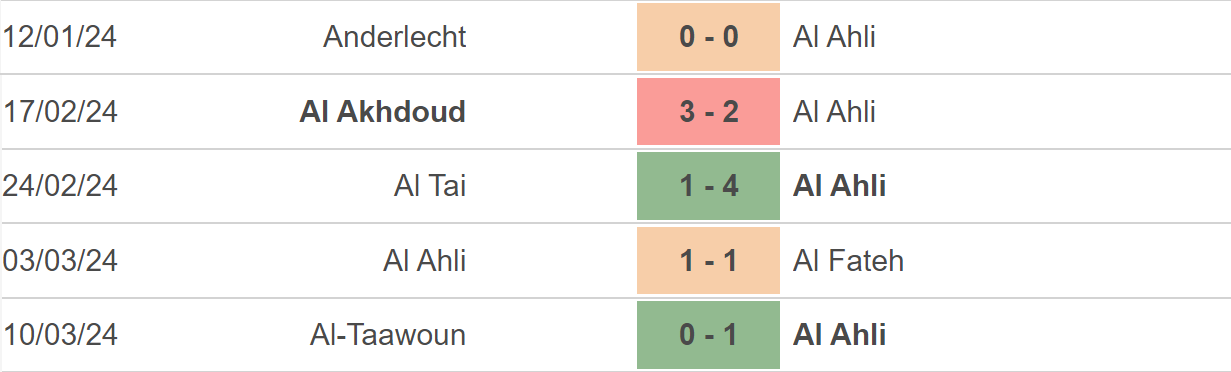
Task: Select the 1 - 4 green score
Action: click(x=708, y=186)
